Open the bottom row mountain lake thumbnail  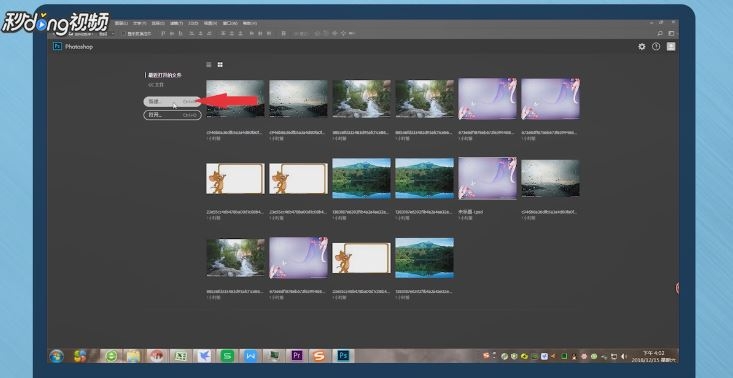[424, 258]
